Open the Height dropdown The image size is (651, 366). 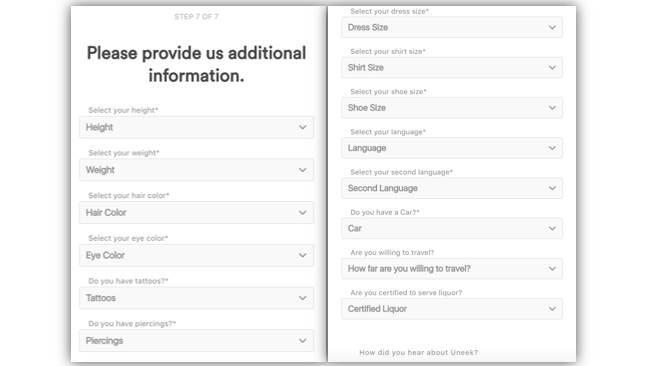click(196, 127)
